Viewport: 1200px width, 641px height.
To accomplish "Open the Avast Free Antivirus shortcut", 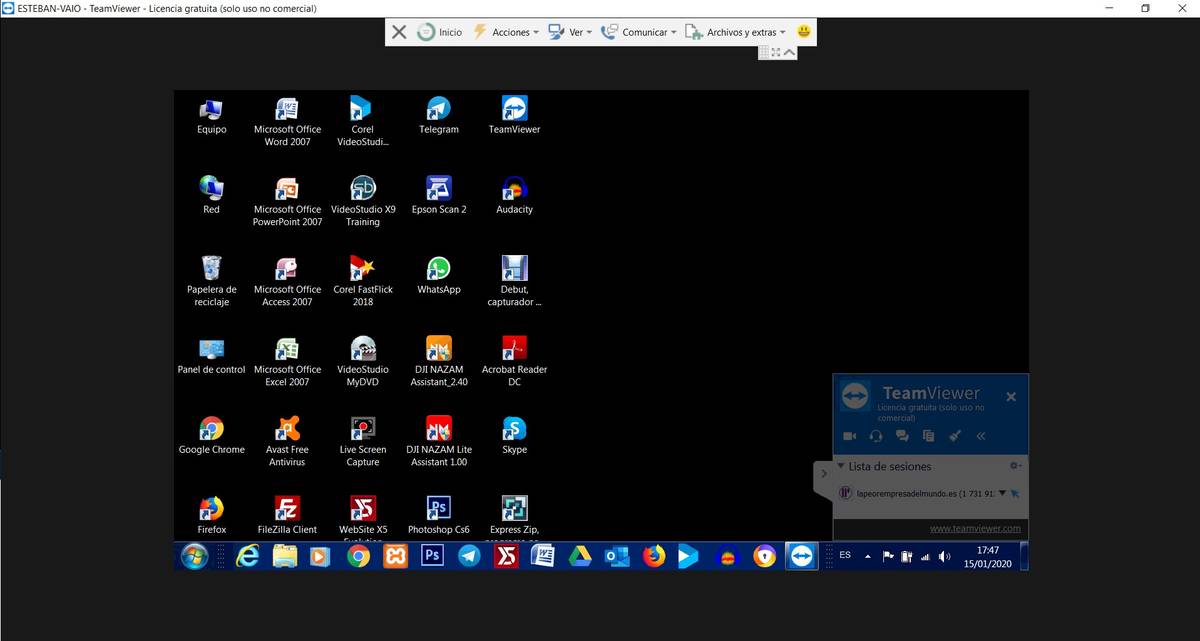I will (x=287, y=441).
